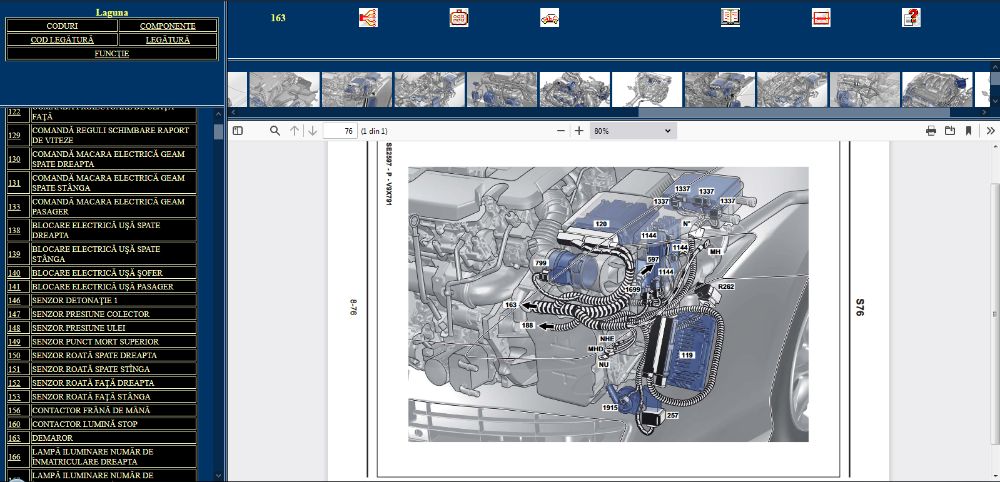
Task: Toggle the PDF viewer sidebar
Action: pyautogui.click(x=237, y=131)
